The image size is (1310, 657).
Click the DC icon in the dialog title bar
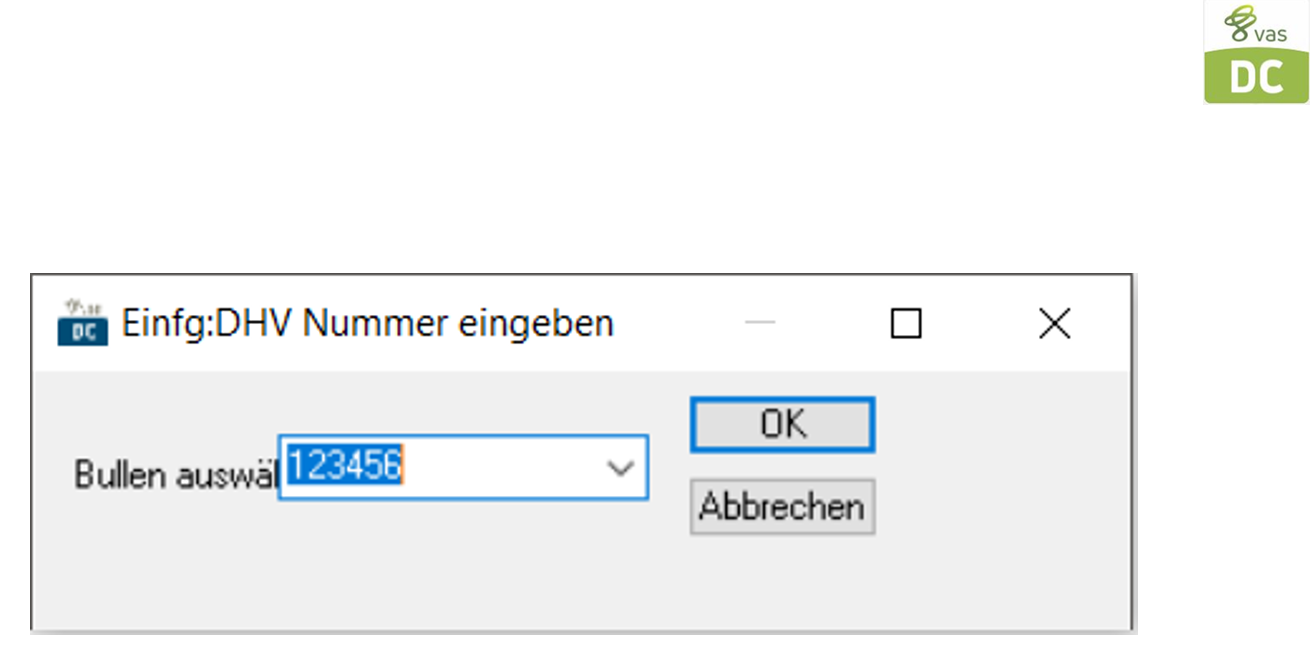click(x=83, y=322)
